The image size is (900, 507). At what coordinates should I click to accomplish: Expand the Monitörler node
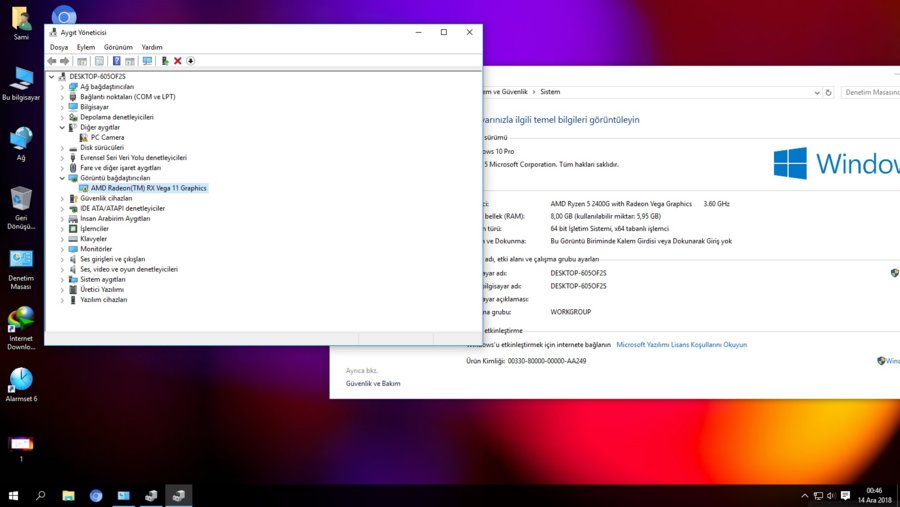[62, 249]
